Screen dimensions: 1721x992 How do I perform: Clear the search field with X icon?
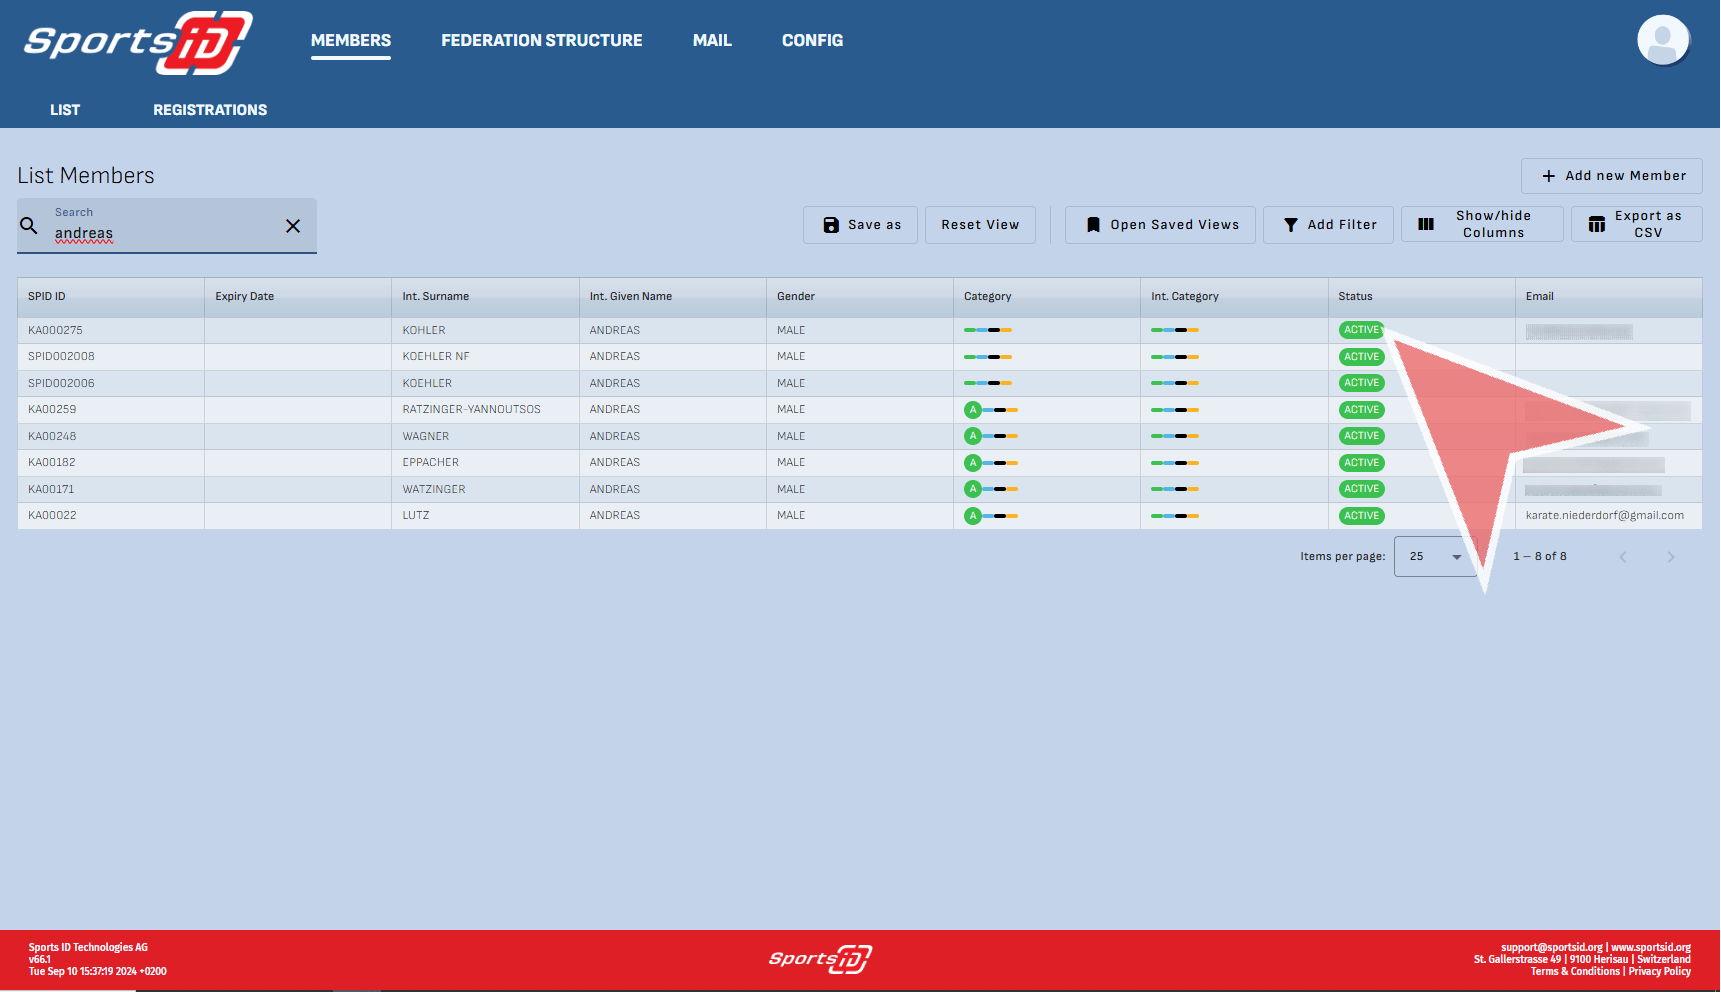point(293,226)
